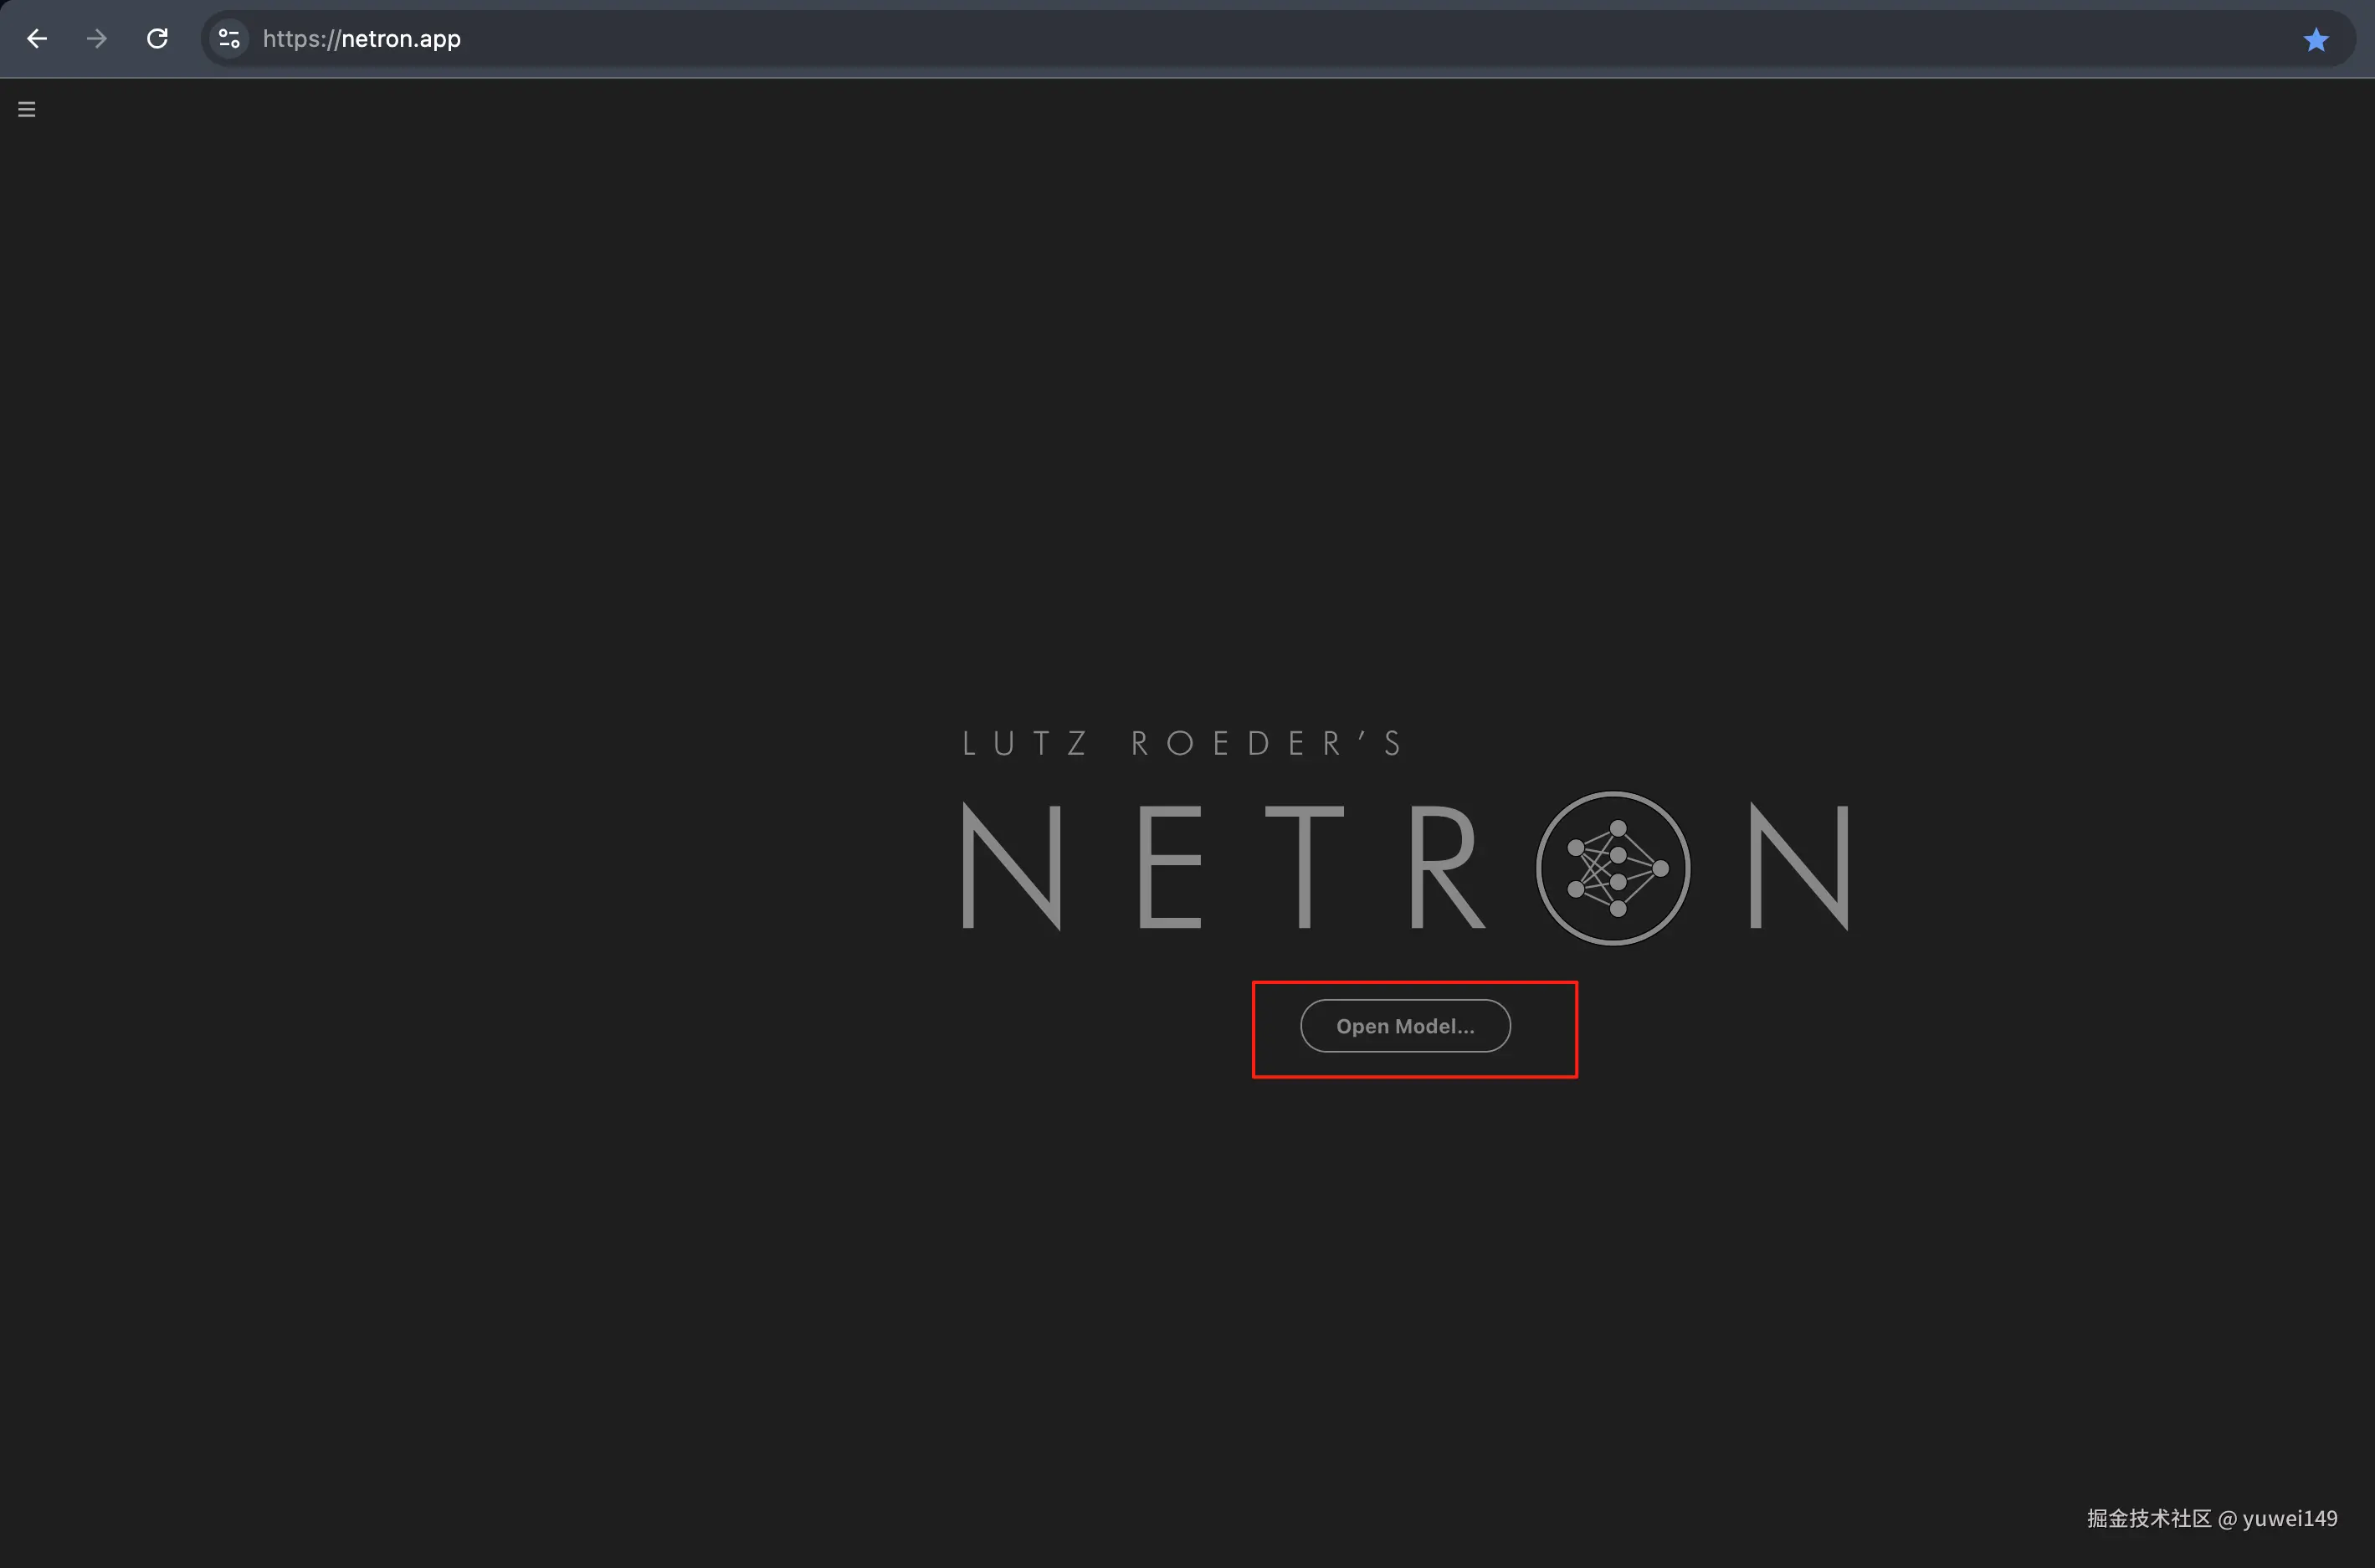The width and height of the screenshot is (2375, 1568).
Task: Click the letter E in NETRON
Action: click(x=1170, y=867)
